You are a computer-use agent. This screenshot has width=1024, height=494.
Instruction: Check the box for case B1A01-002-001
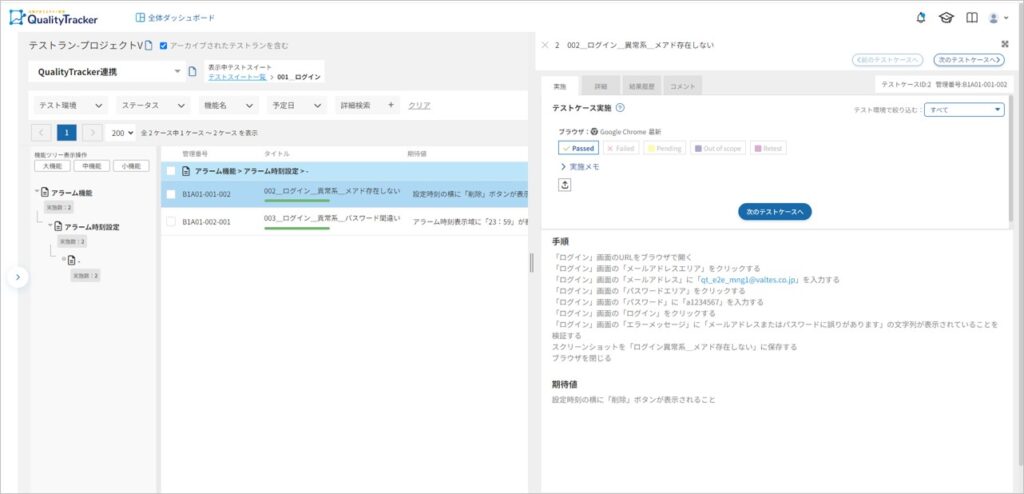(x=171, y=221)
